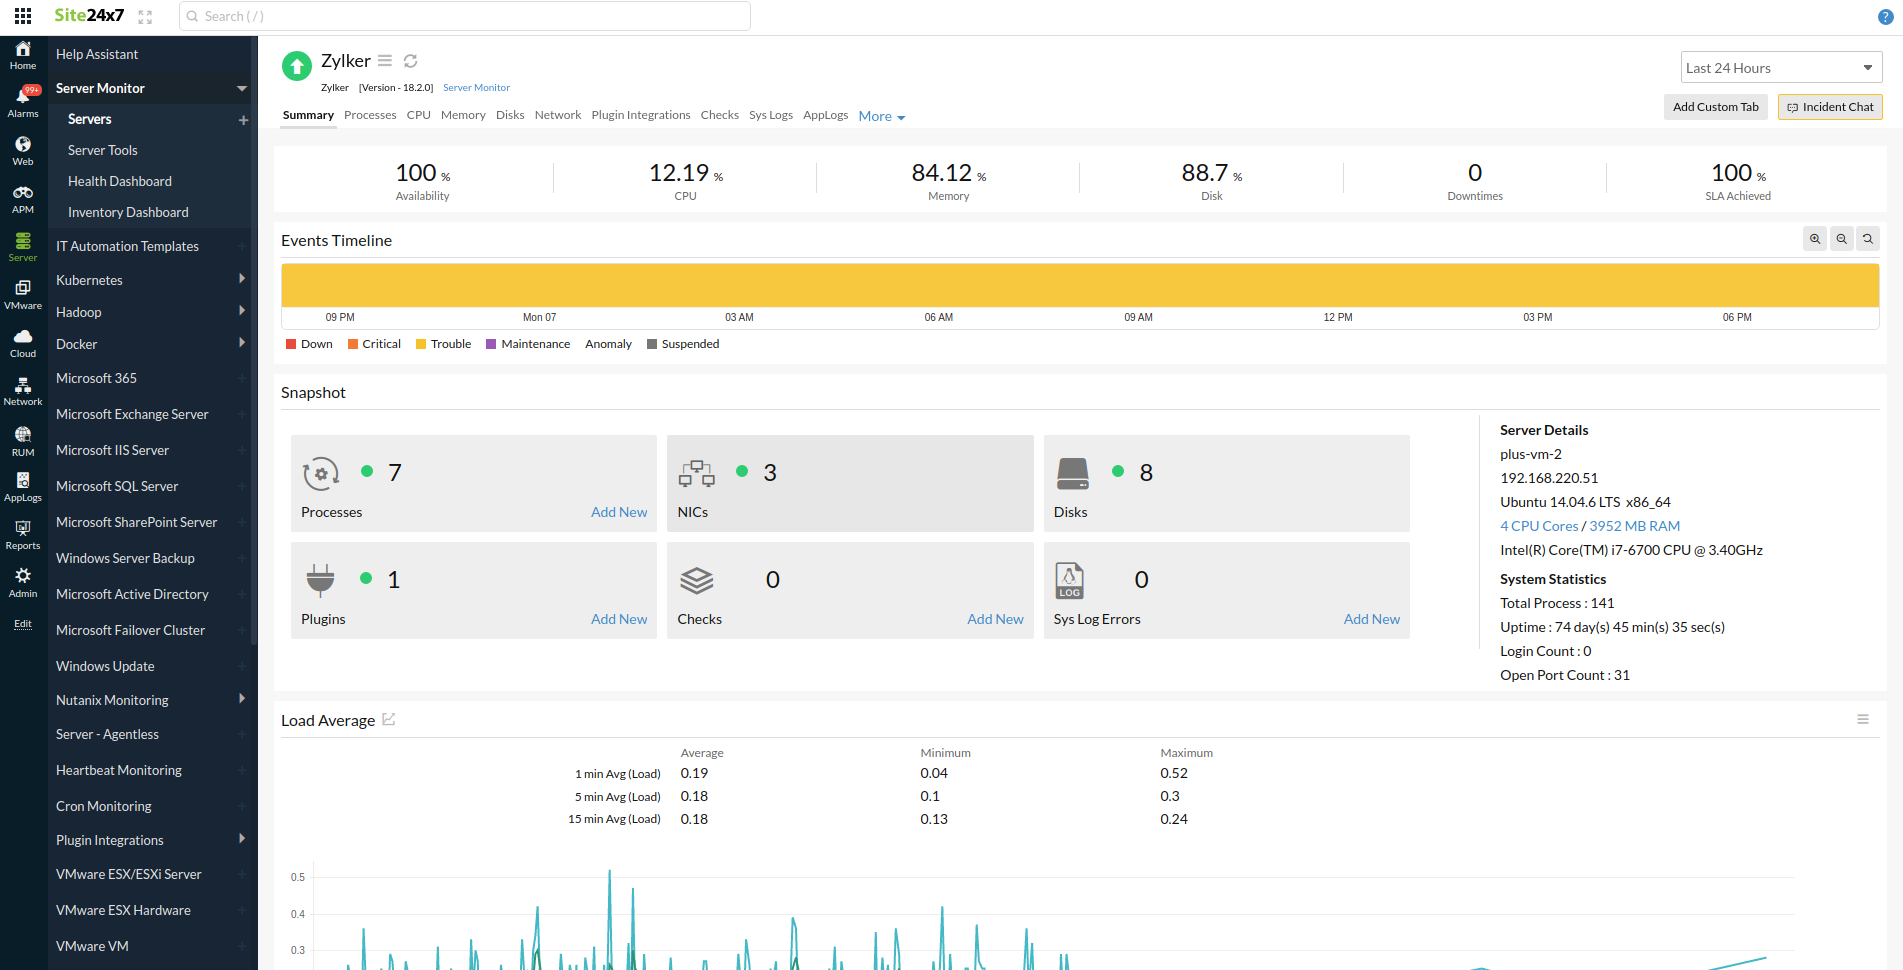Click inside the global search field
1903x970 pixels.
coord(463,16)
